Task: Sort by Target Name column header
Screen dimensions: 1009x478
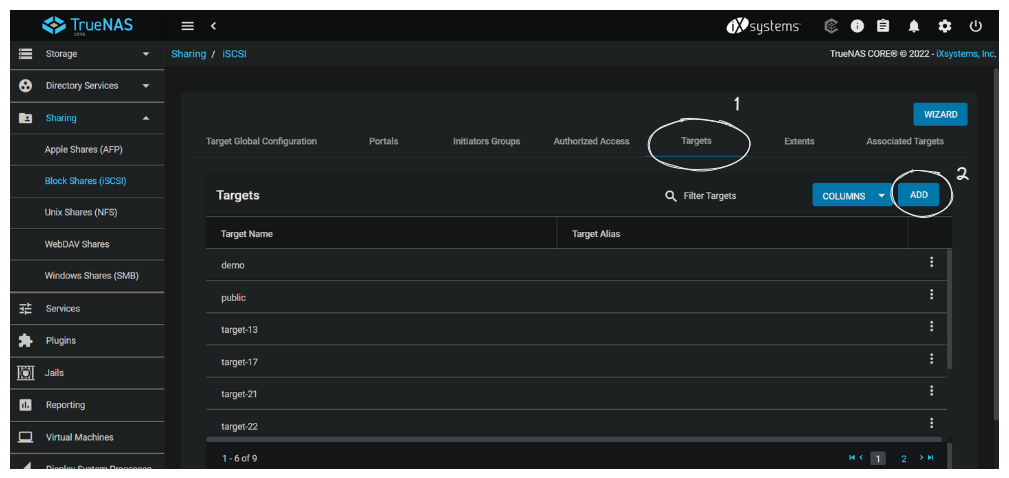Action: coord(247,234)
